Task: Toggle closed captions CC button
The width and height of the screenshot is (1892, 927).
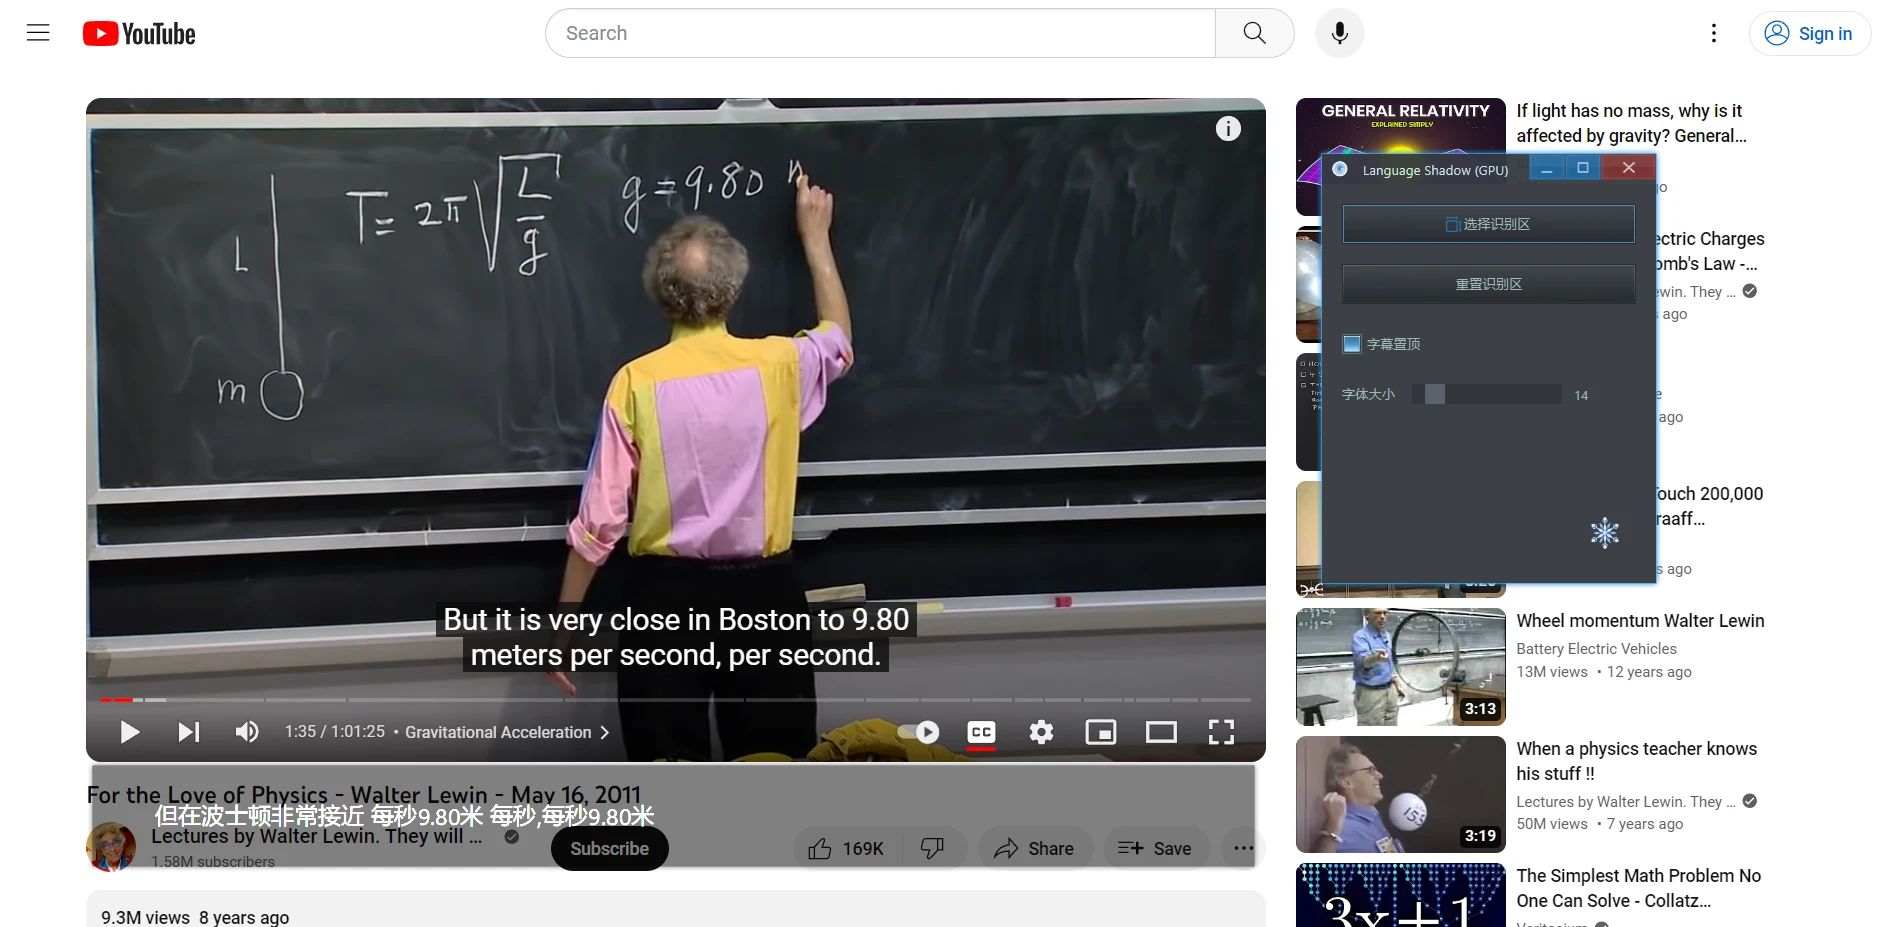Action: 982,732
